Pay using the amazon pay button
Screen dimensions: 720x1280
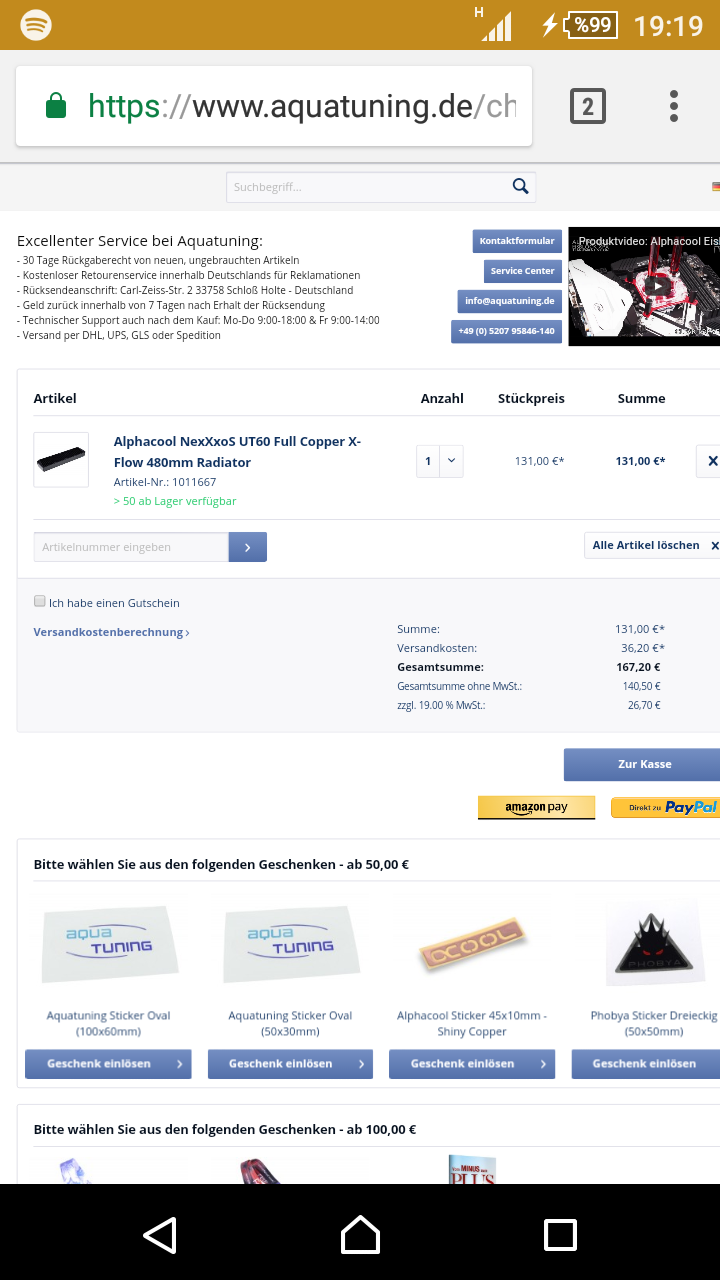536,808
